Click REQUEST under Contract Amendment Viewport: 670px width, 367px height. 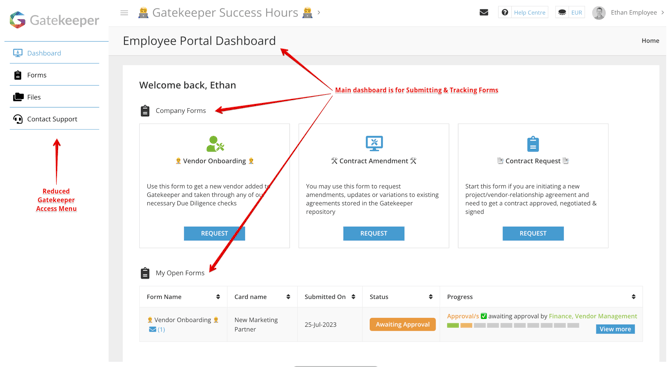click(x=374, y=233)
